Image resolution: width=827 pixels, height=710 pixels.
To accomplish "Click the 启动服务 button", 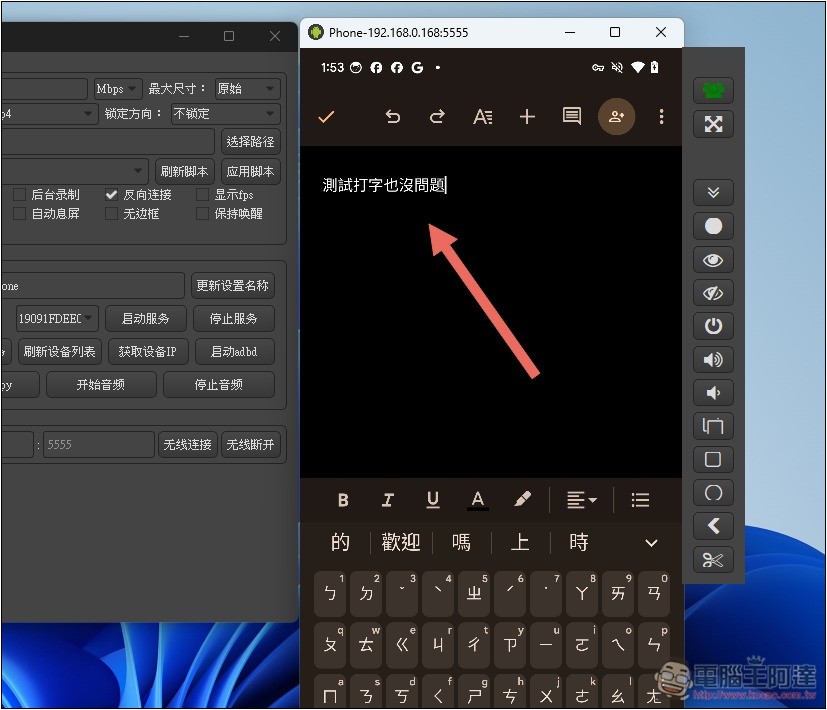I will coord(146,319).
